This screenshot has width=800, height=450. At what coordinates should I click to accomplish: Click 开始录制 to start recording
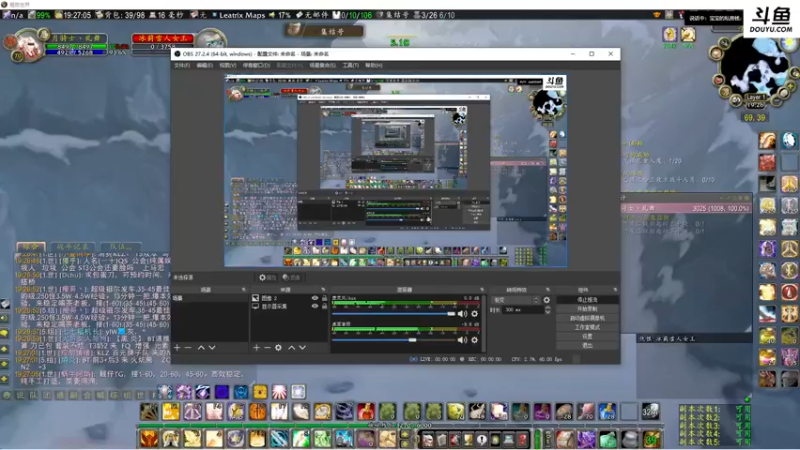point(587,309)
